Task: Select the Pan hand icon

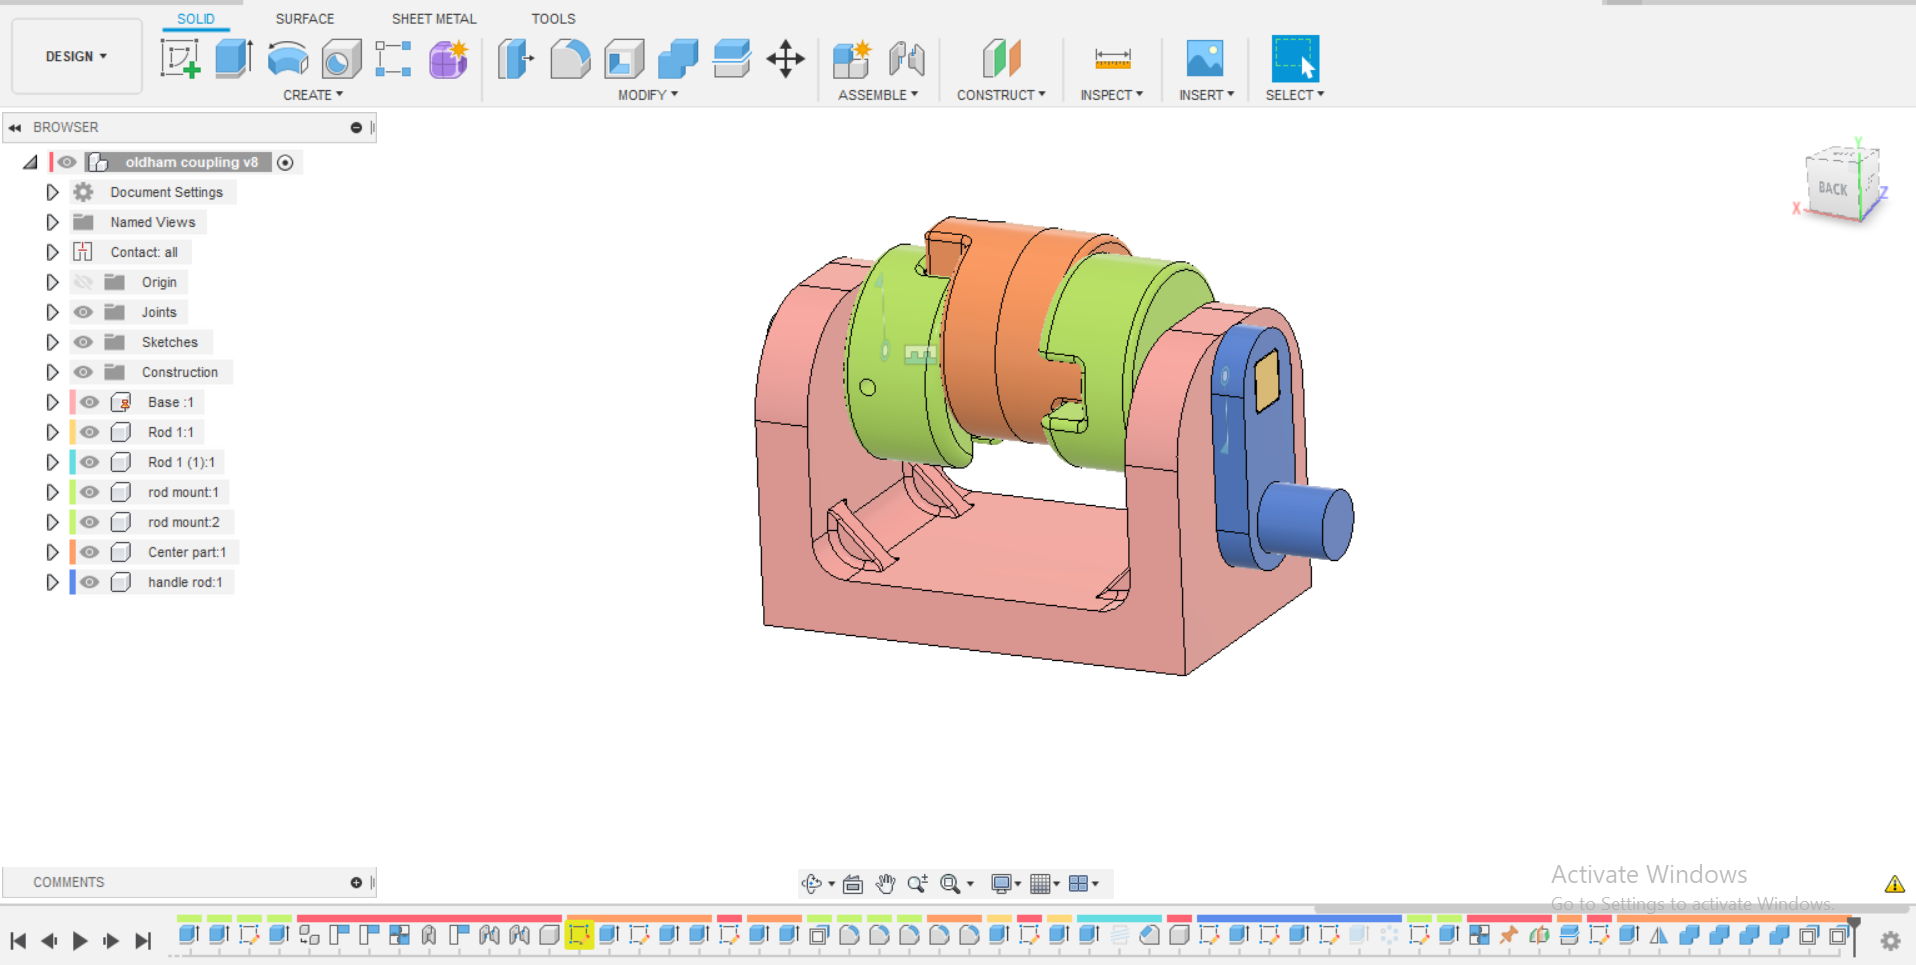Action: coord(885,883)
